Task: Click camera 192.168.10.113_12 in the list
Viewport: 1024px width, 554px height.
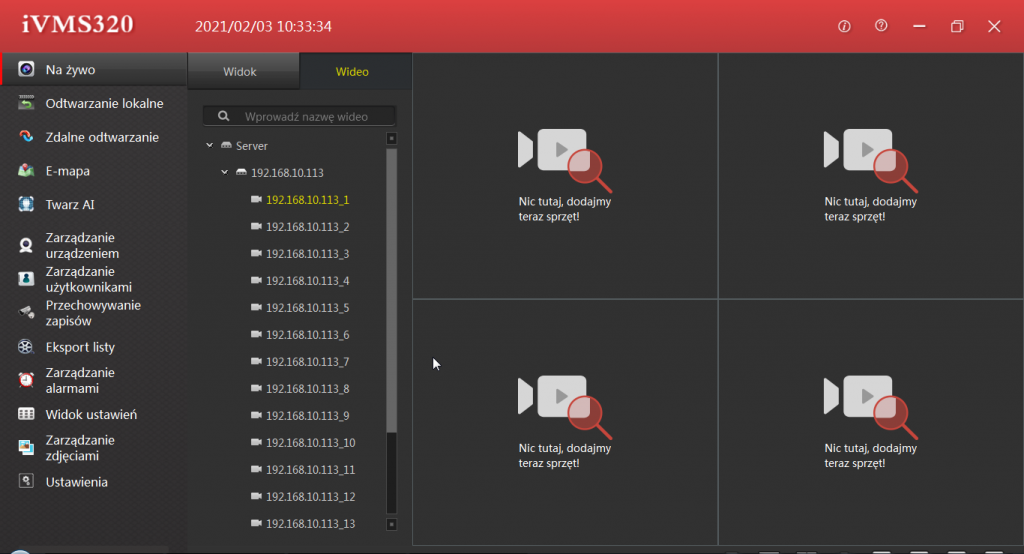Action: (x=310, y=497)
